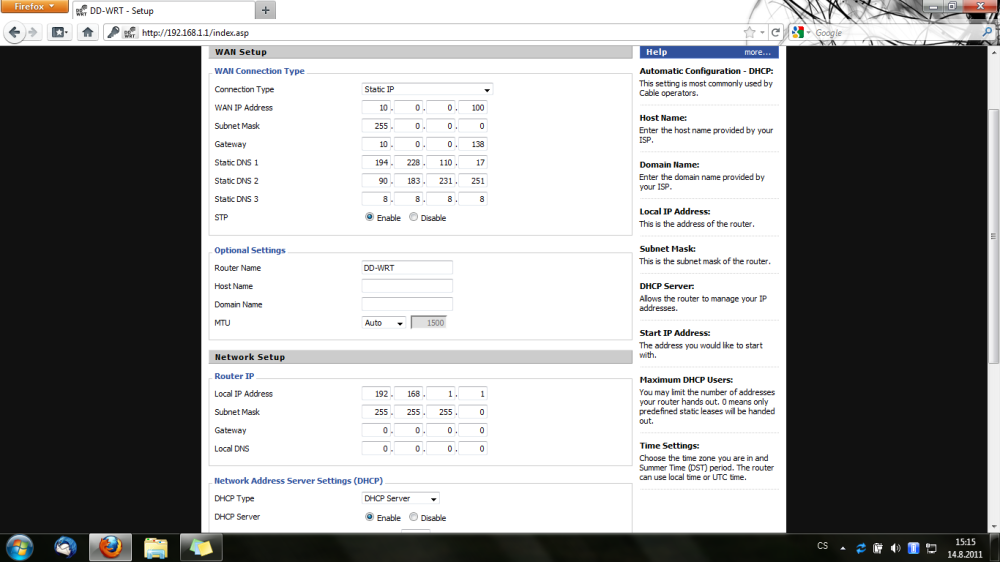Click the browser address URL field
Screen dimensions: 1000x562
click(x=440, y=33)
